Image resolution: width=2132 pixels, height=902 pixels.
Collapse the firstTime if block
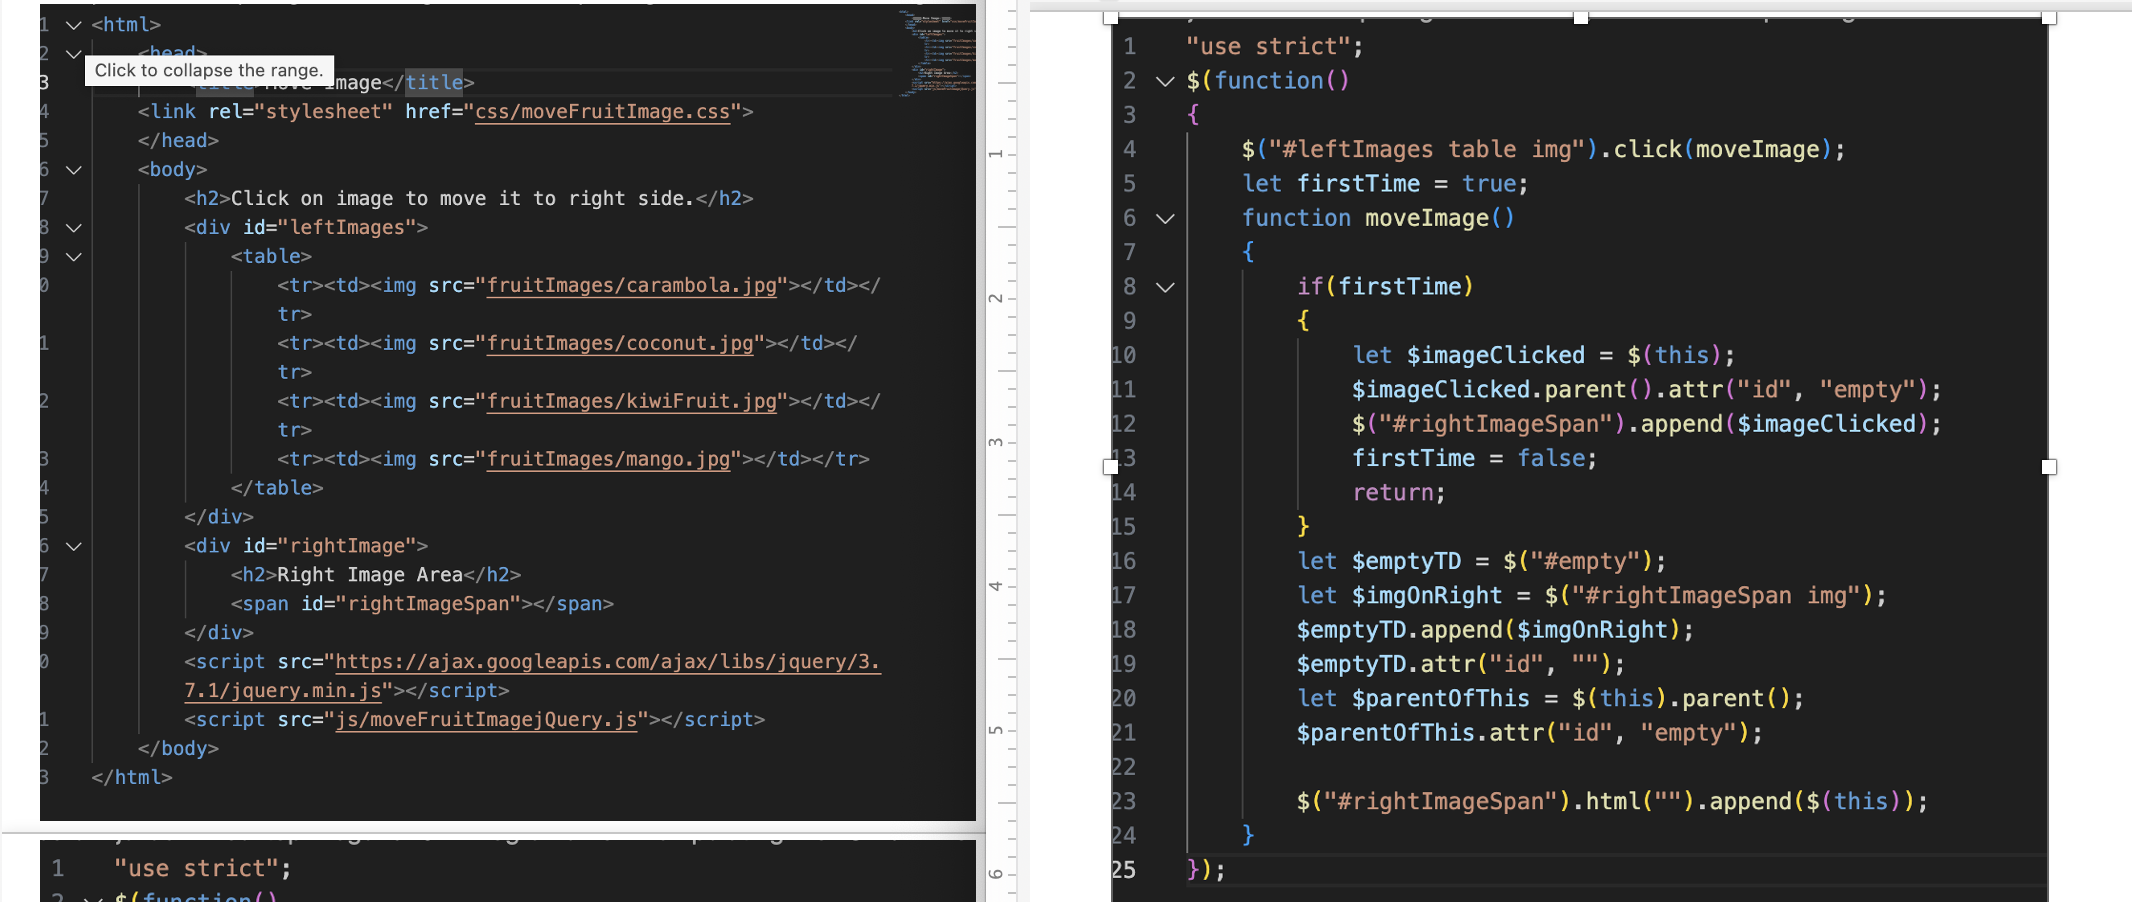1164,286
